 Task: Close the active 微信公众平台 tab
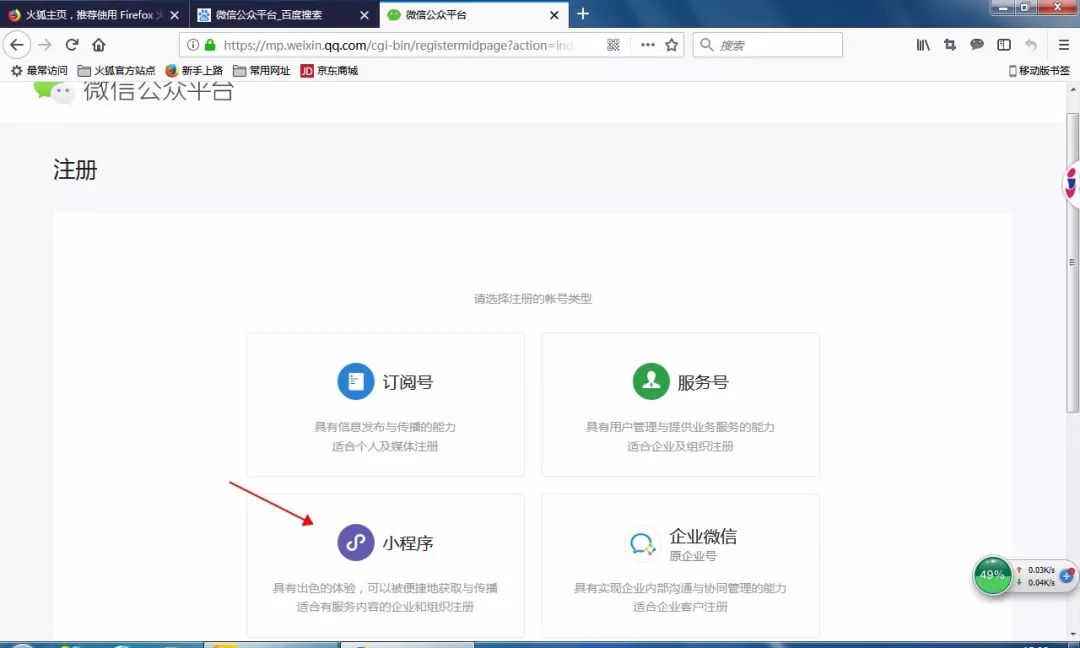pos(554,15)
